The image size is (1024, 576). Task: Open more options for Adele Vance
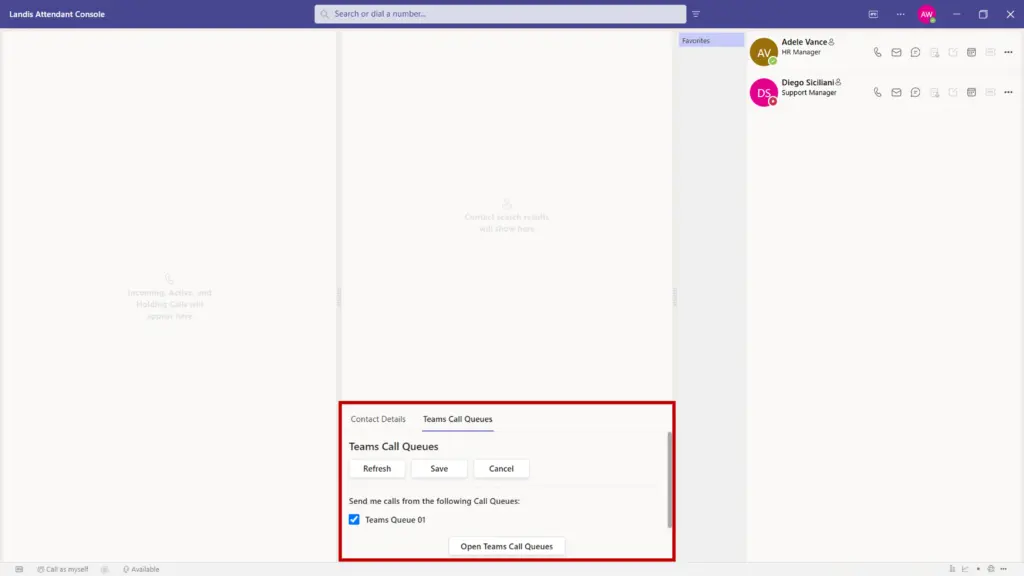tap(1008, 52)
